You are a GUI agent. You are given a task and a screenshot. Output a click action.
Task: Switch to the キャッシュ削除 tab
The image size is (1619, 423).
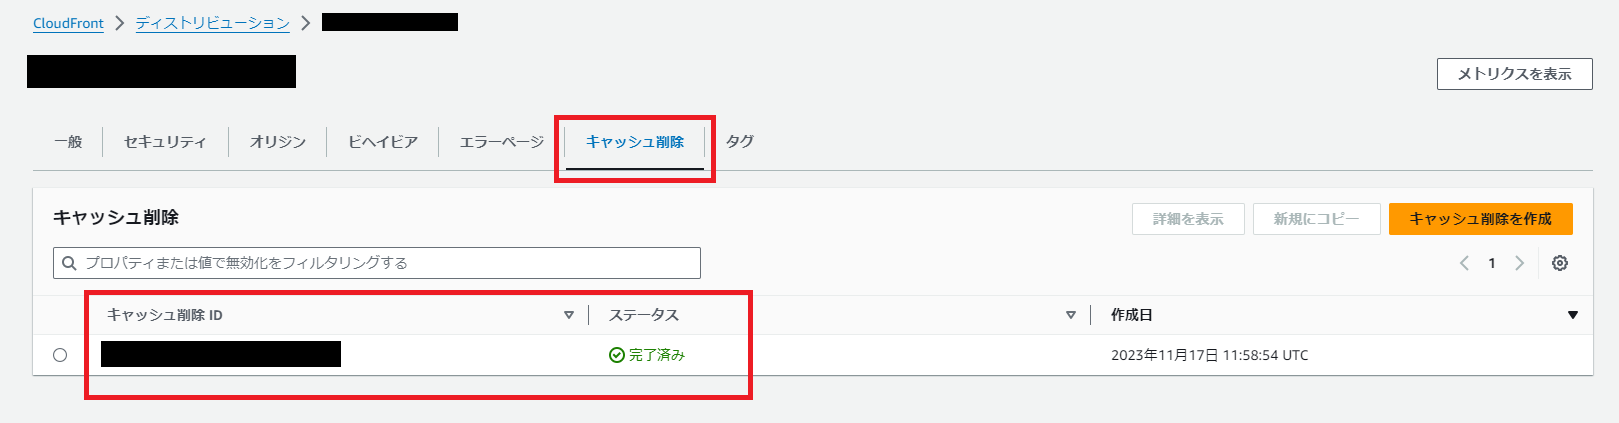point(635,142)
